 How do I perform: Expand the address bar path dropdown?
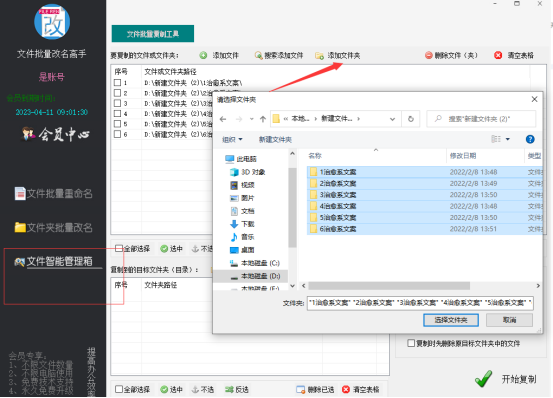[x=392, y=119]
